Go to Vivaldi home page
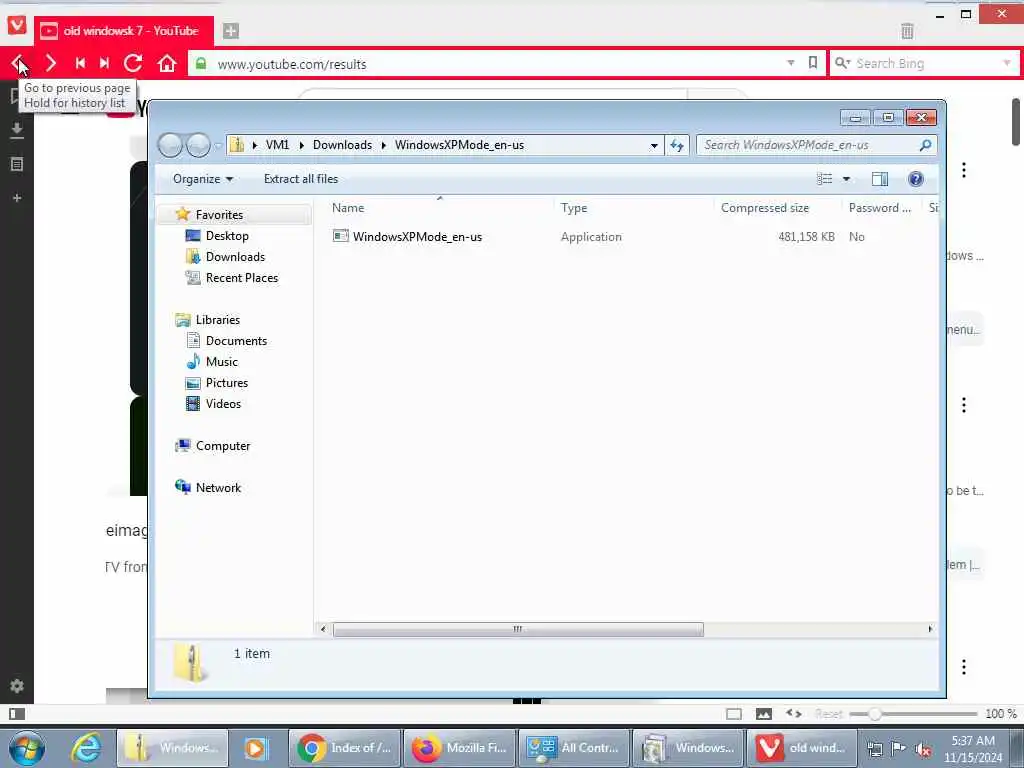This screenshot has height=768, width=1024. coord(167,63)
